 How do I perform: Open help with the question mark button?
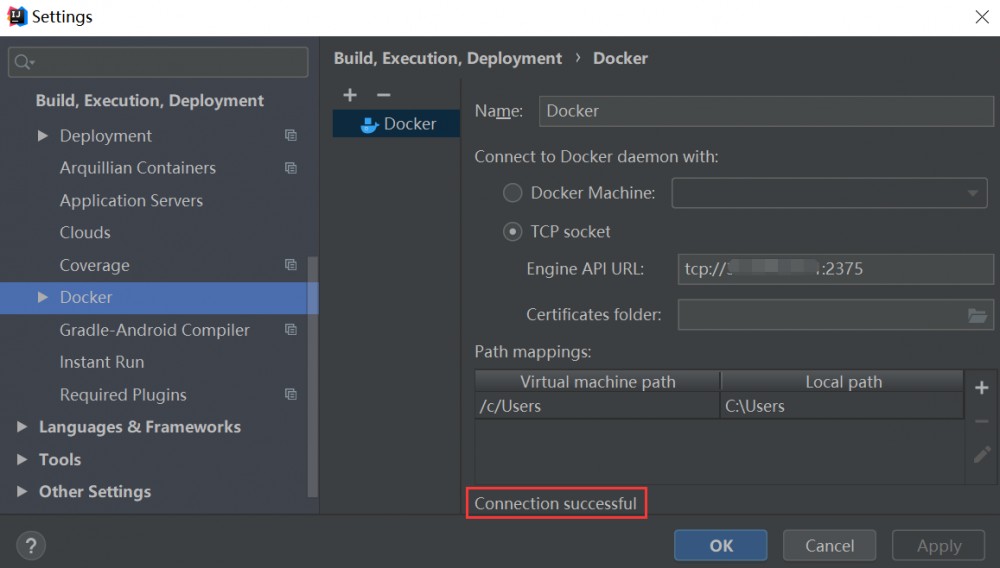(31, 546)
